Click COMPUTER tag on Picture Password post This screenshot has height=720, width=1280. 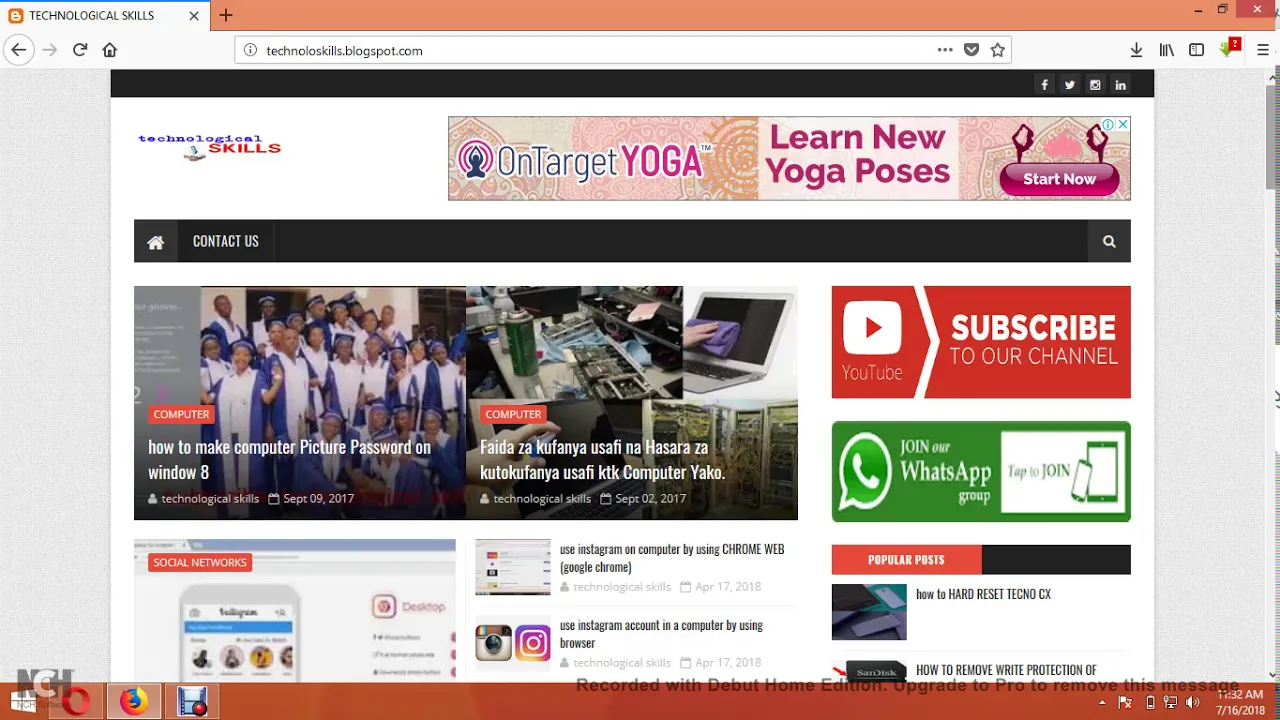[x=181, y=414]
